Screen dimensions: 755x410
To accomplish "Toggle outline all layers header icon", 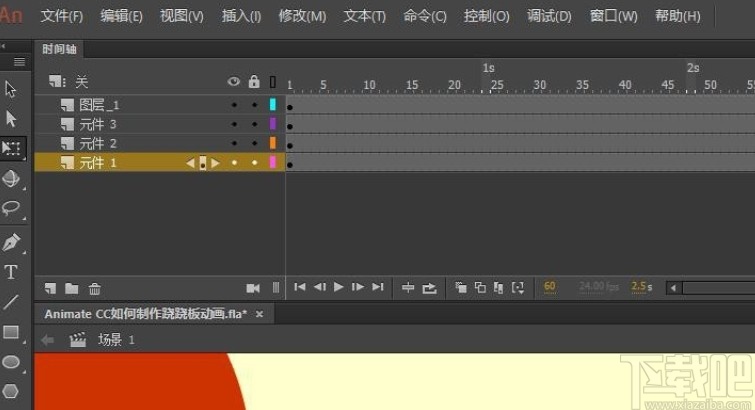I will (273, 82).
